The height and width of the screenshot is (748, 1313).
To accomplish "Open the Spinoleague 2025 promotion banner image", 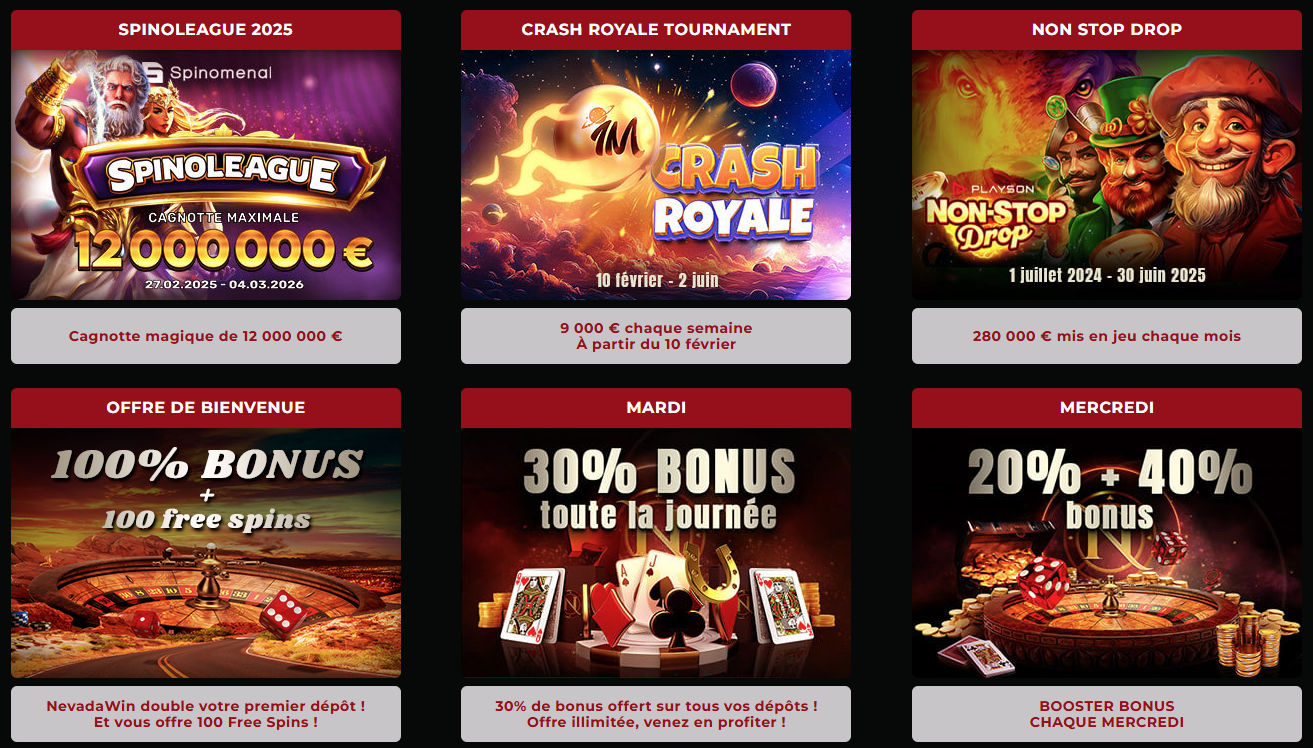I will point(206,175).
